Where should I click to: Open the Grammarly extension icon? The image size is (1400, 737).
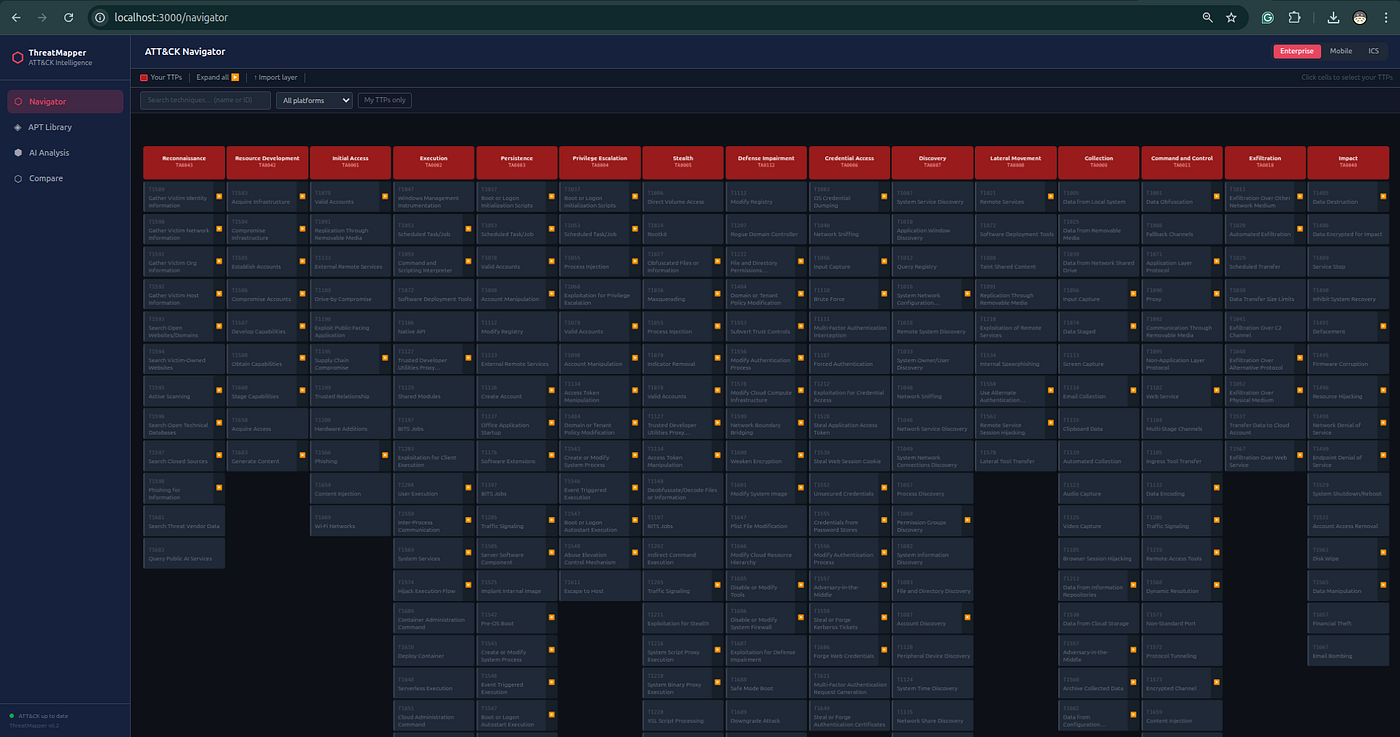(1267, 18)
